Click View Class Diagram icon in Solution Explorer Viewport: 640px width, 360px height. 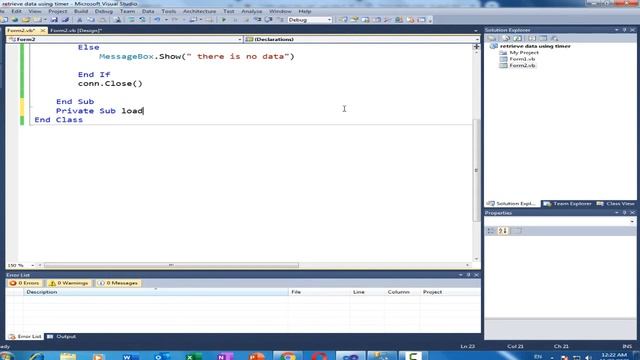click(554, 38)
